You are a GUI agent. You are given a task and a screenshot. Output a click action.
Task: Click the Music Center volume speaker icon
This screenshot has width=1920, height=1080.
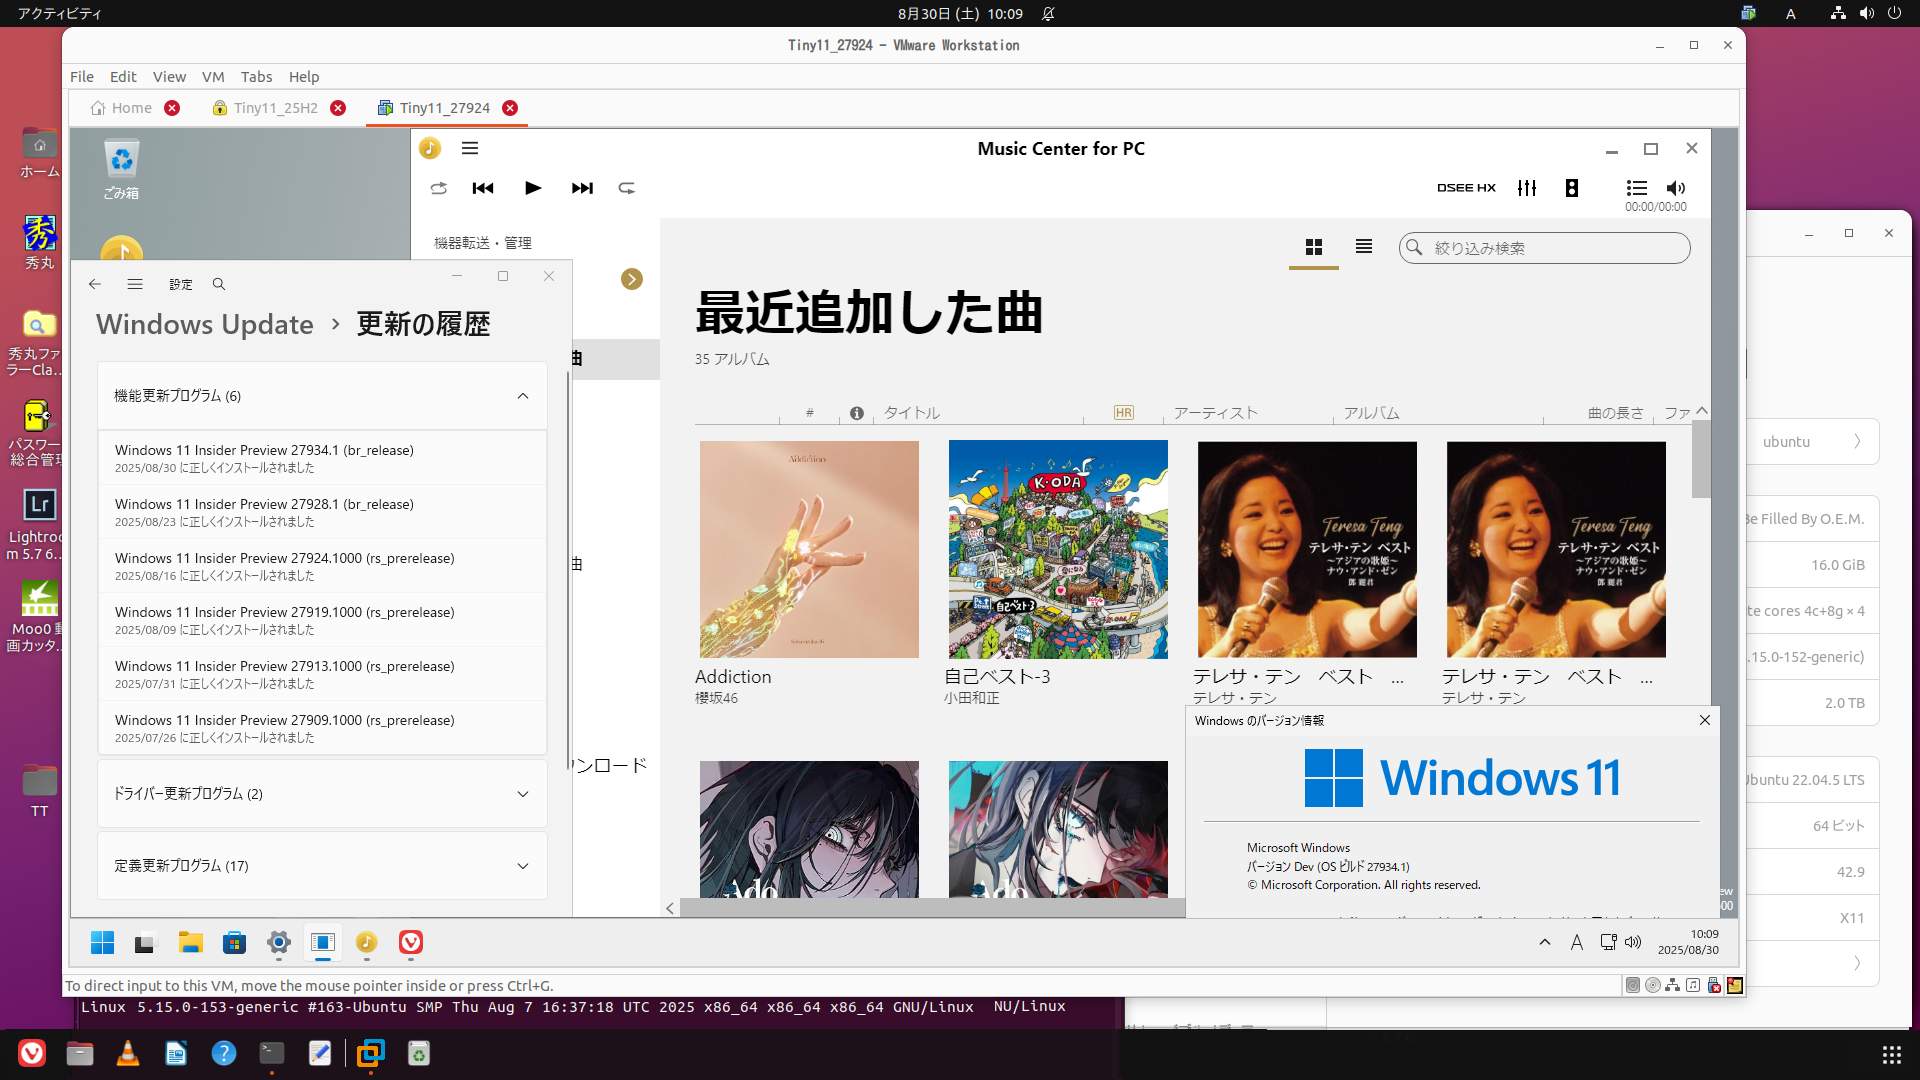1676,188
